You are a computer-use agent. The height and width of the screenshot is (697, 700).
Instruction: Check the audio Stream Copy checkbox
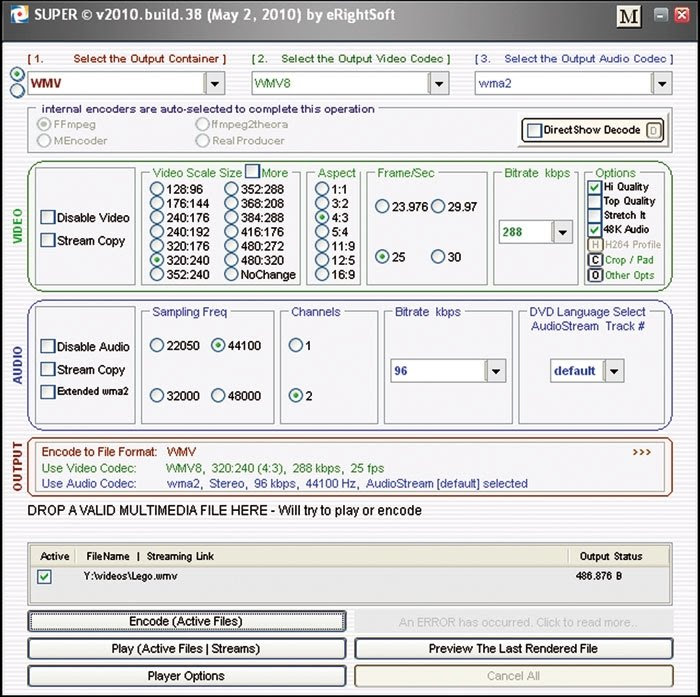47,369
